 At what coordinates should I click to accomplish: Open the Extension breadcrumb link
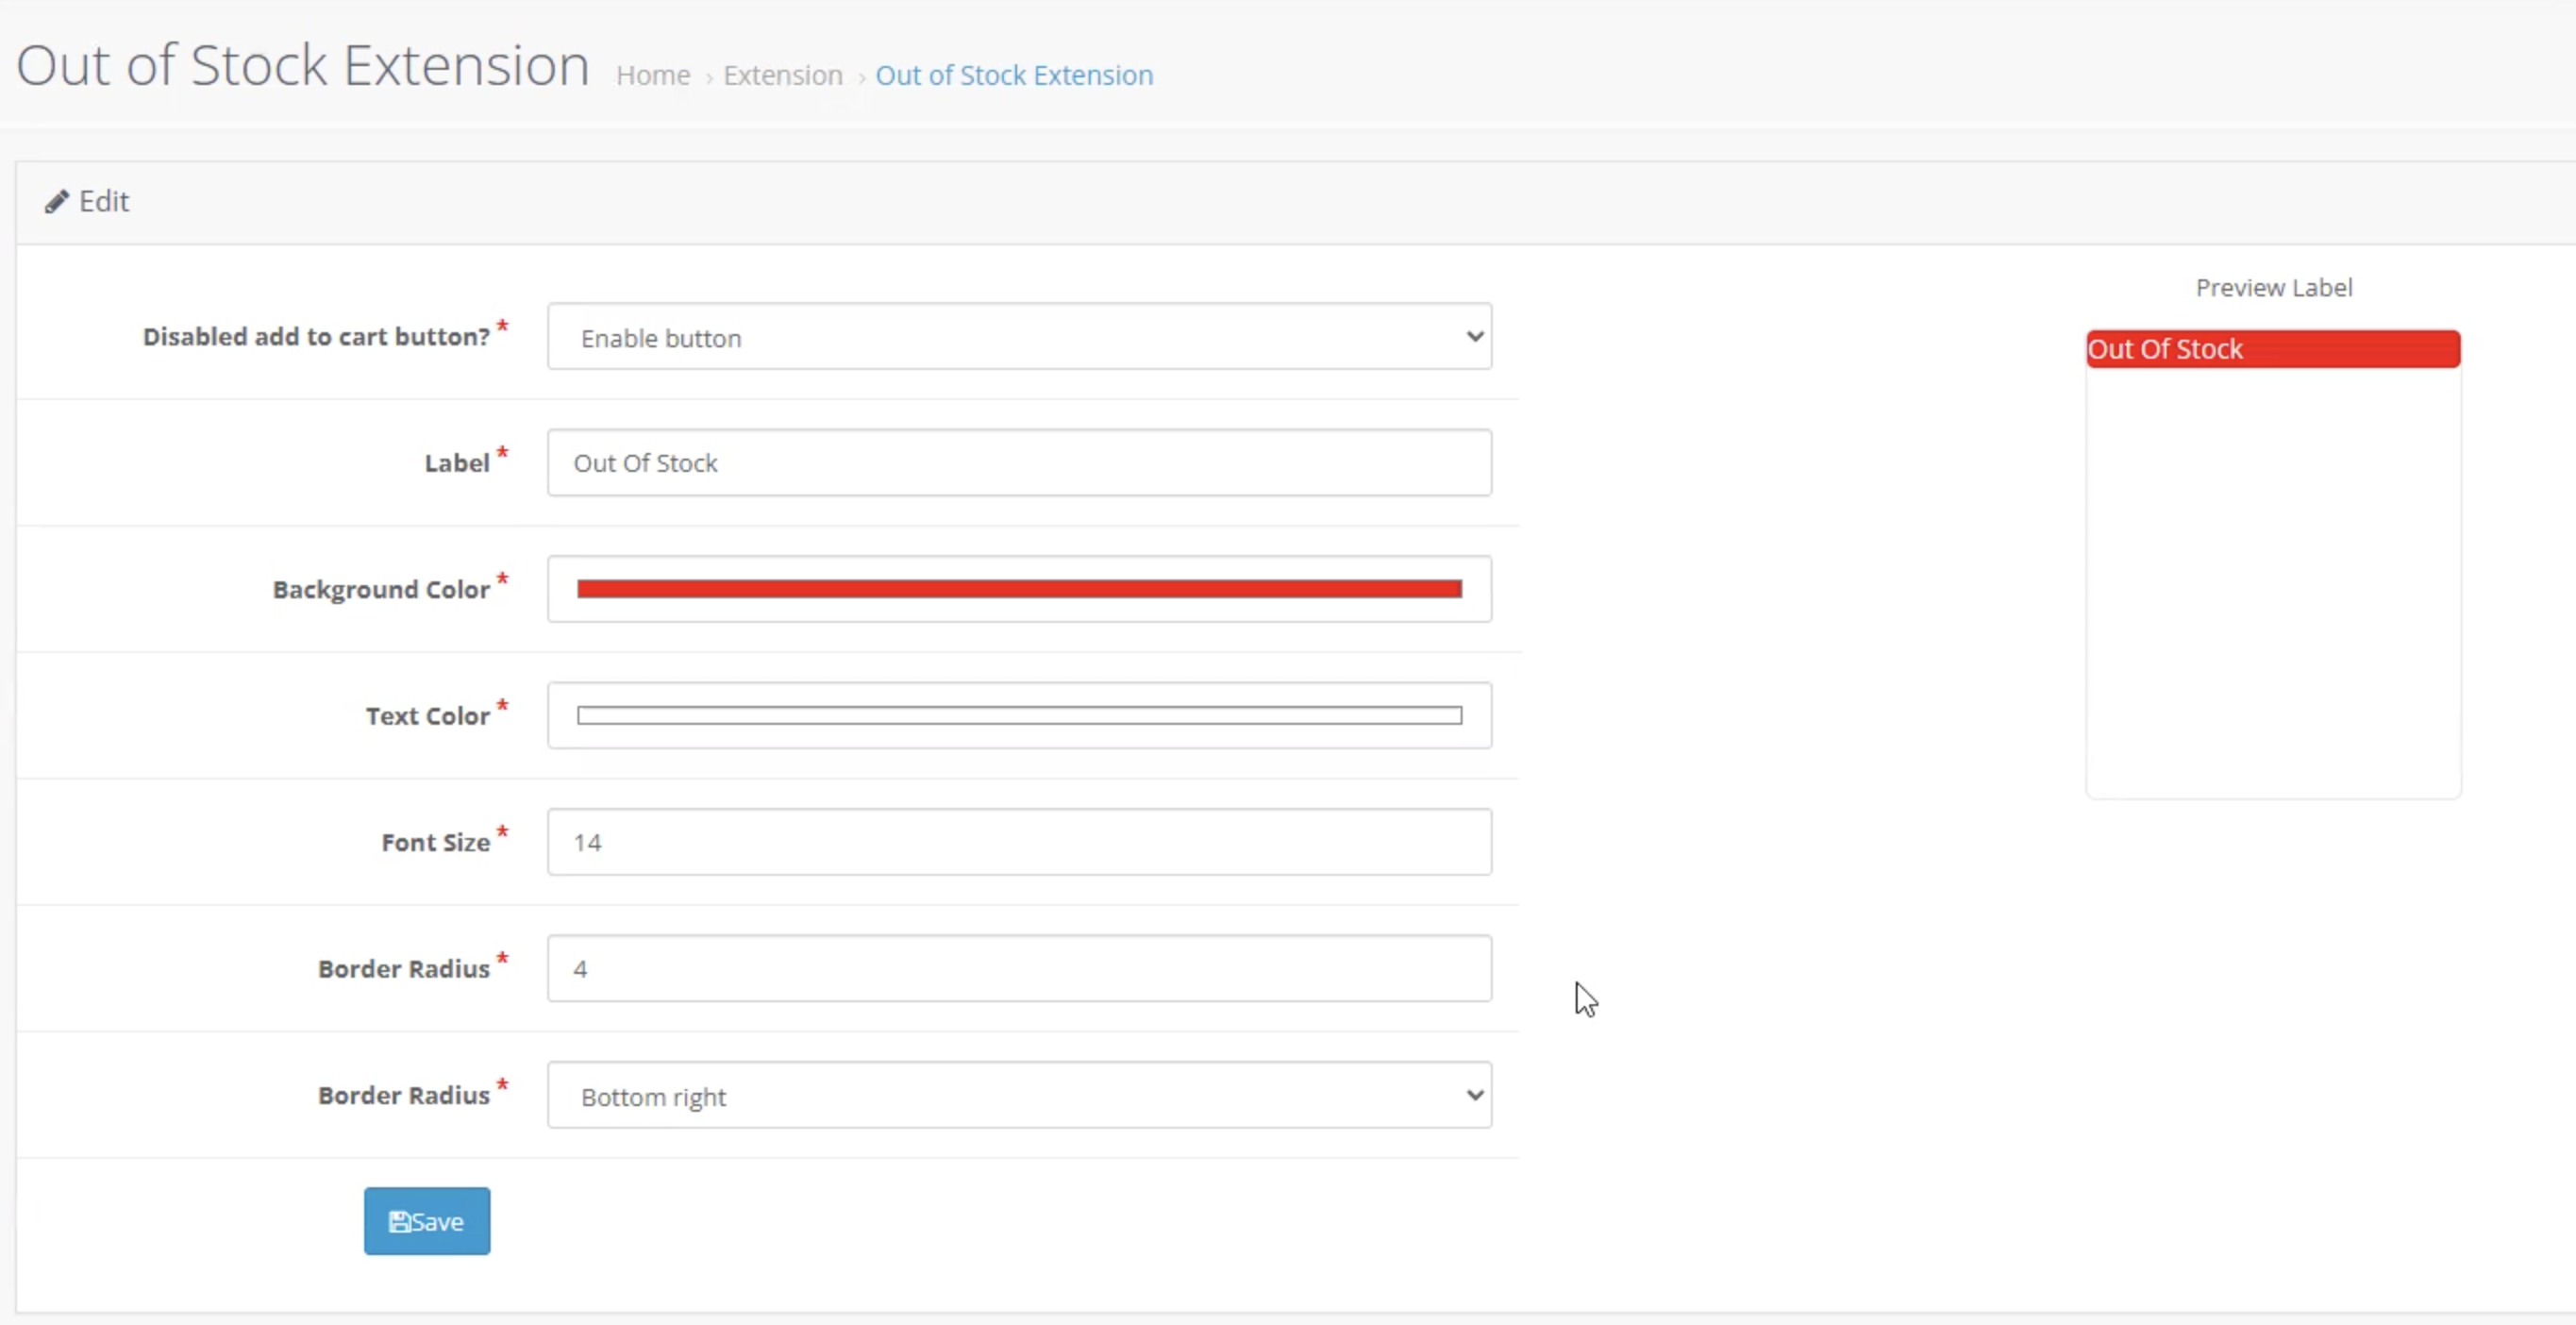click(783, 75)
